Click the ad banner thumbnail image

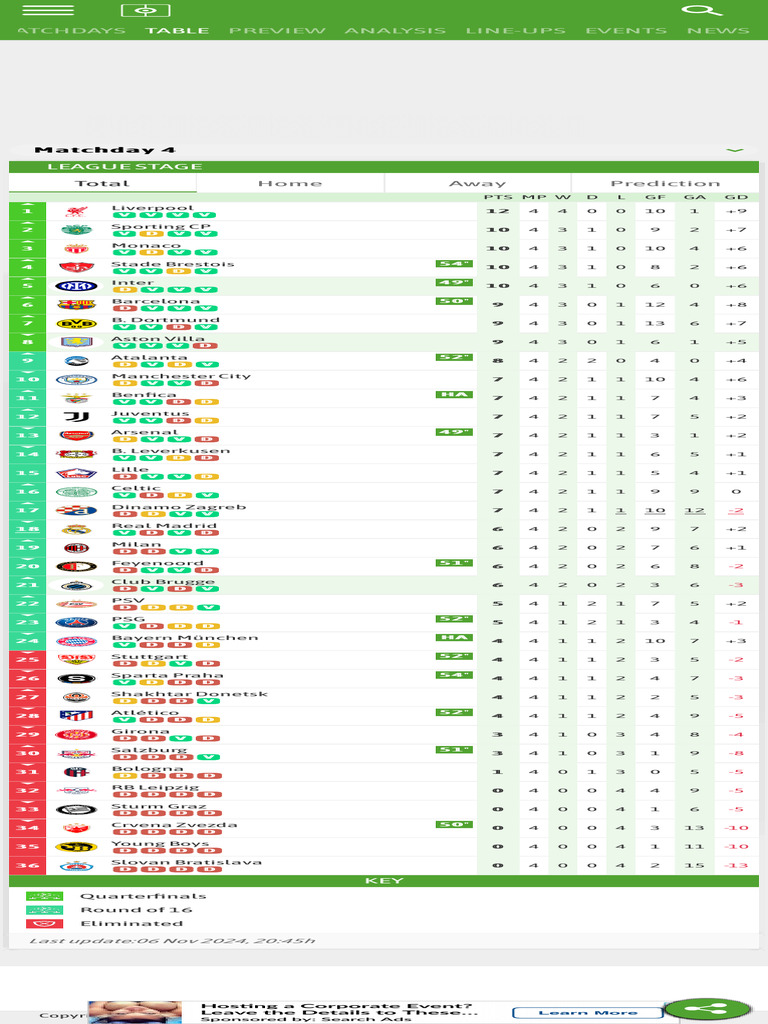(135, 1012)
